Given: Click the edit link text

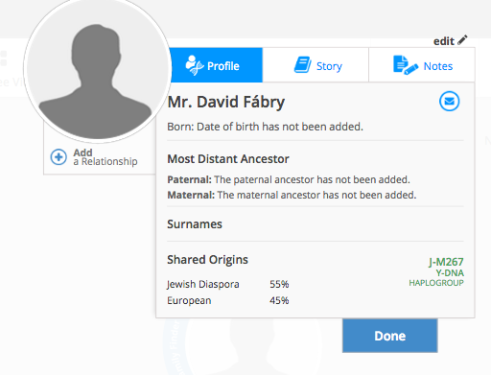Looking at the screenshot, I should point(443,41).
